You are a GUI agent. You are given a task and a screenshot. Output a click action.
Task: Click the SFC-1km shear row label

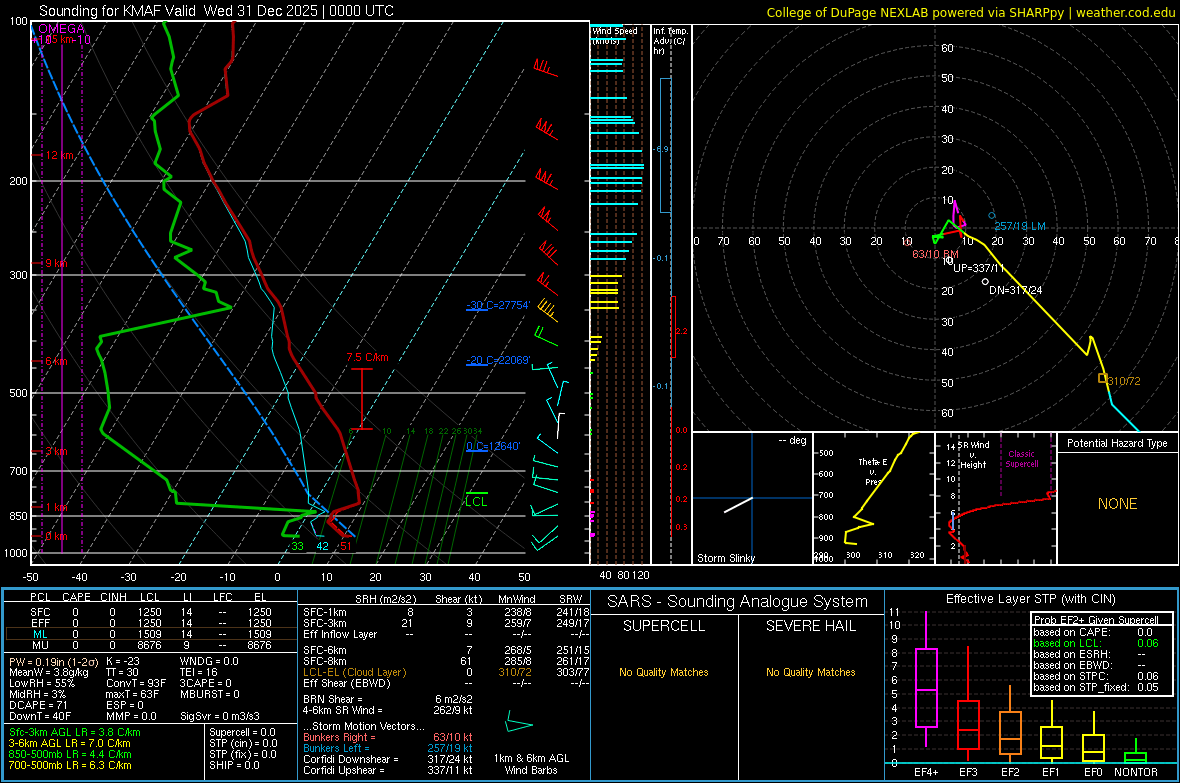click(x=324, y=612)
